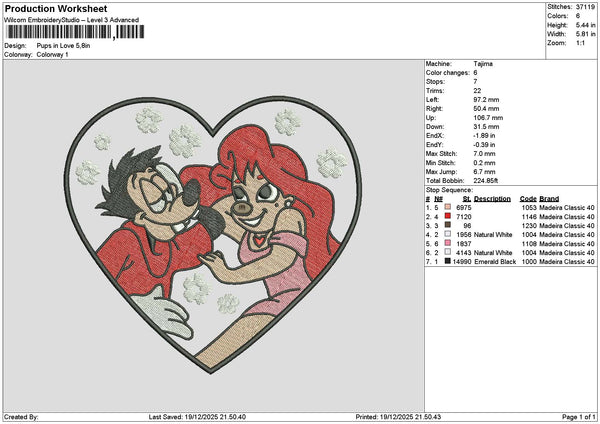600x424 pixels.
Task: Click the 'Code' column header
Action: coord(528,199)
